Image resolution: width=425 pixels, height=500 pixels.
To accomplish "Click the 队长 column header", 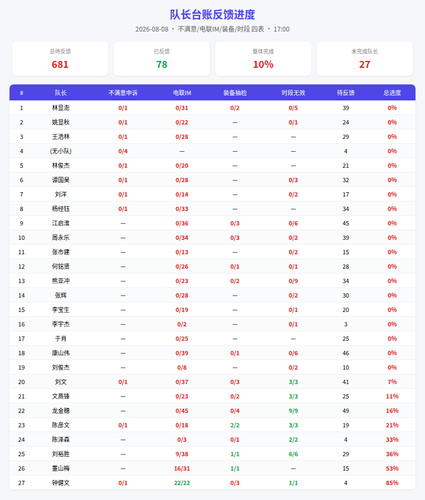I will [61, 93].
